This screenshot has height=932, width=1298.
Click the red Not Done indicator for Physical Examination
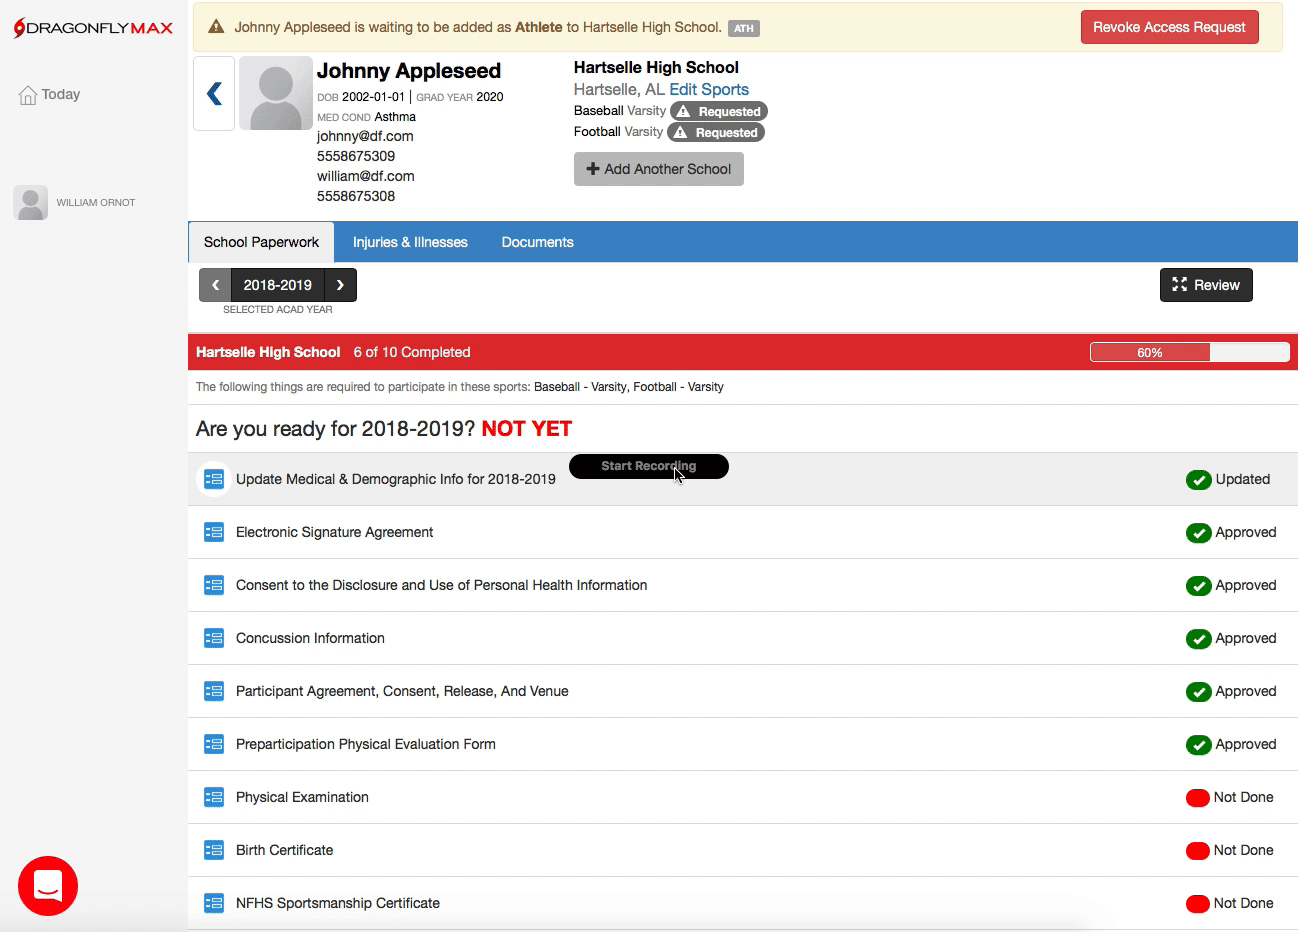pyautogui.click(x=1197, y=798)
